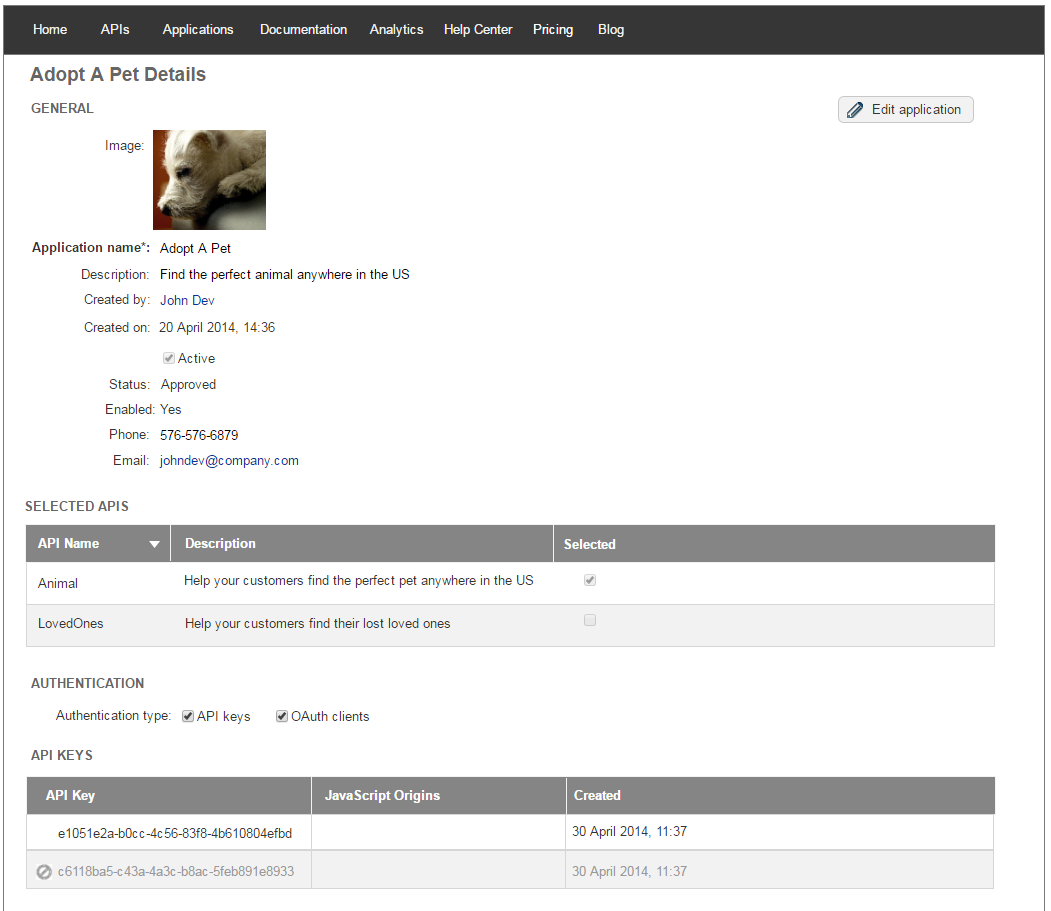Open the John Dev creator link
The width and height of the screenshot is (1051, 911).
(187, 300)
